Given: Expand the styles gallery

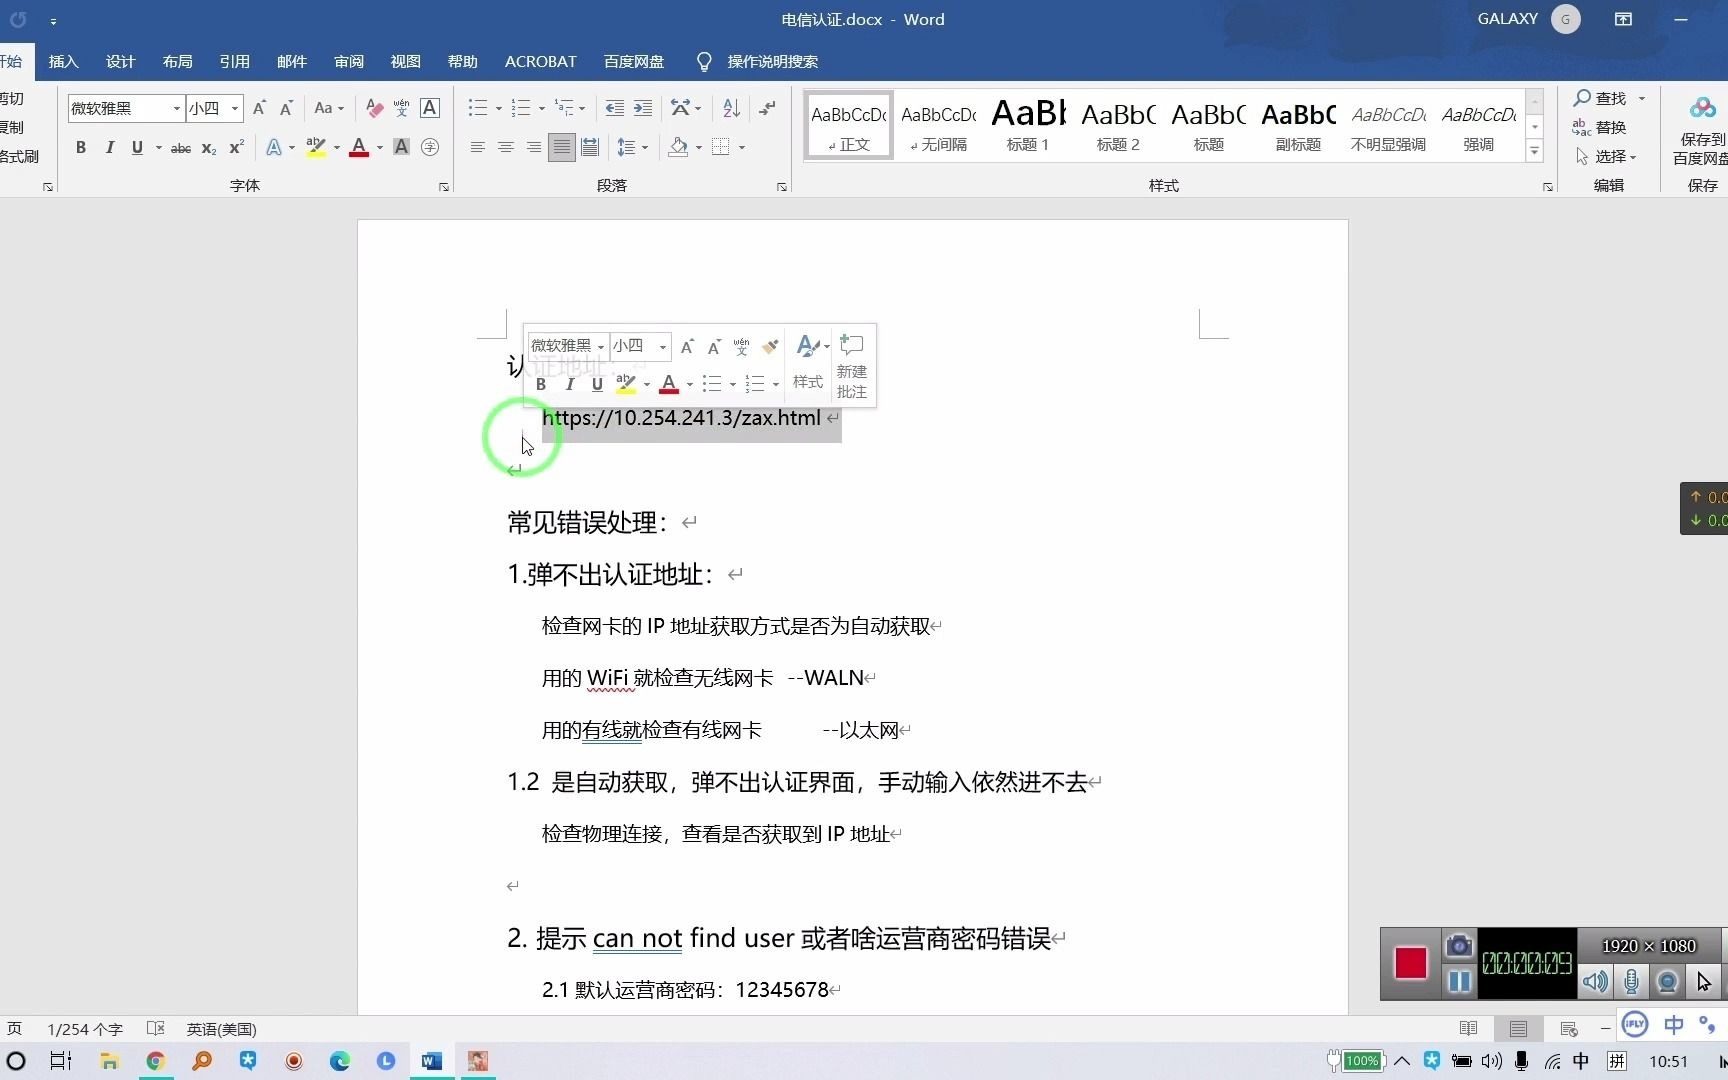Looking at the screenshot, I should pyautogui.click(x=1534, y=152).
